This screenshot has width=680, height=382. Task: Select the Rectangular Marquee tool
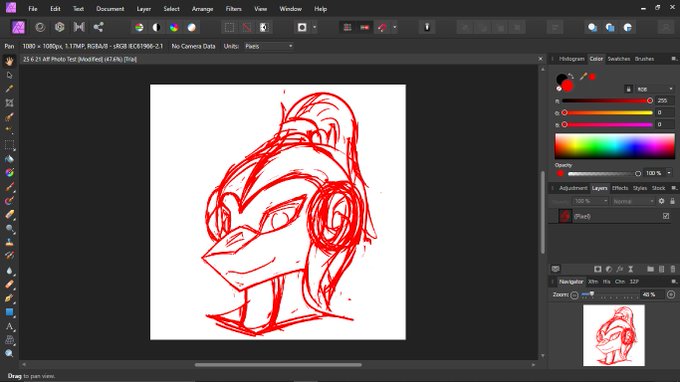(9, 145)
